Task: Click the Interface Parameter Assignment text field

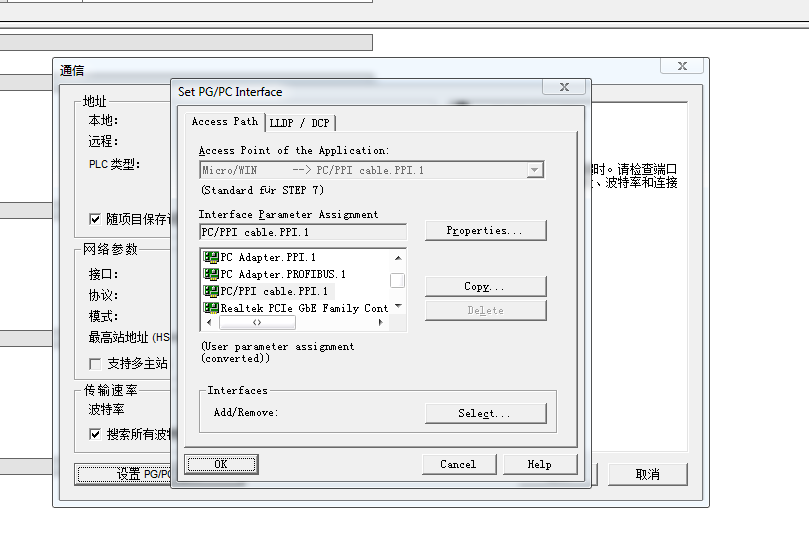Action: tap(302, 233)
